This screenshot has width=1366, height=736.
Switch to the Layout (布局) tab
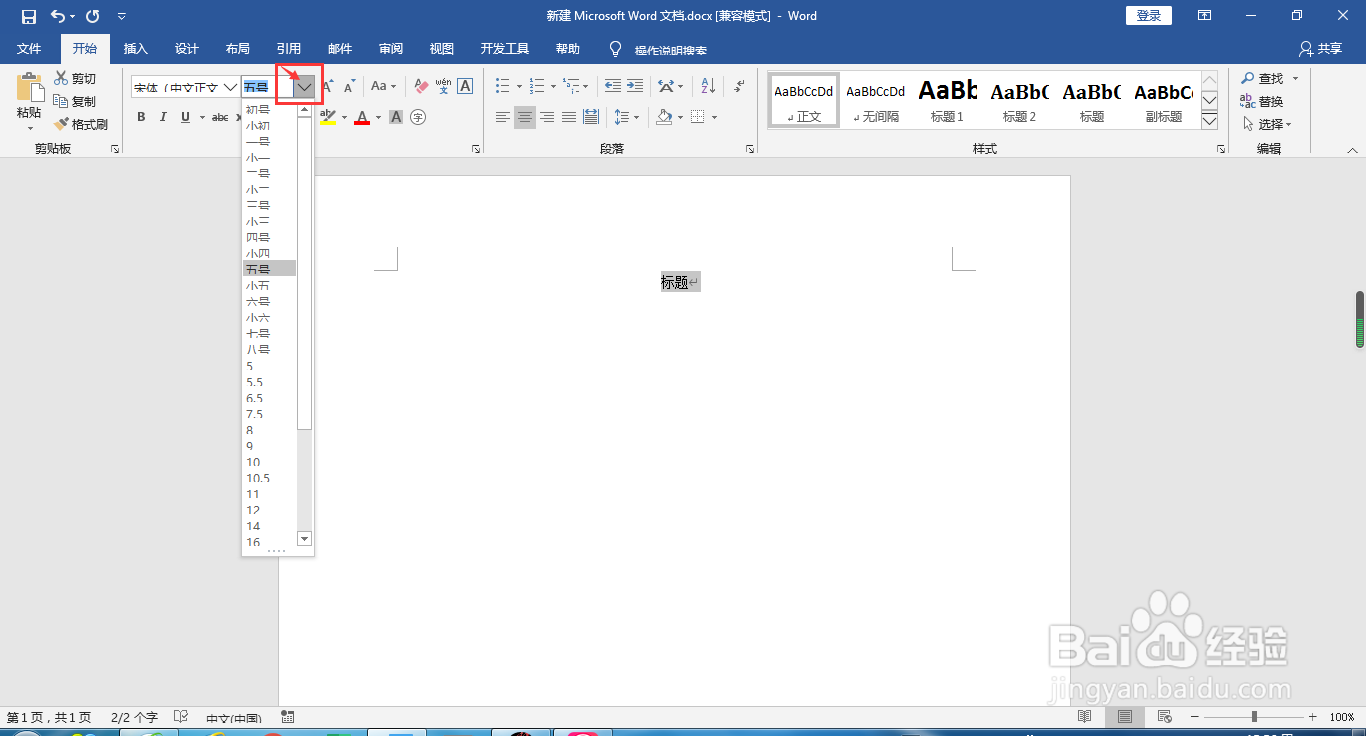click(237, 49)
